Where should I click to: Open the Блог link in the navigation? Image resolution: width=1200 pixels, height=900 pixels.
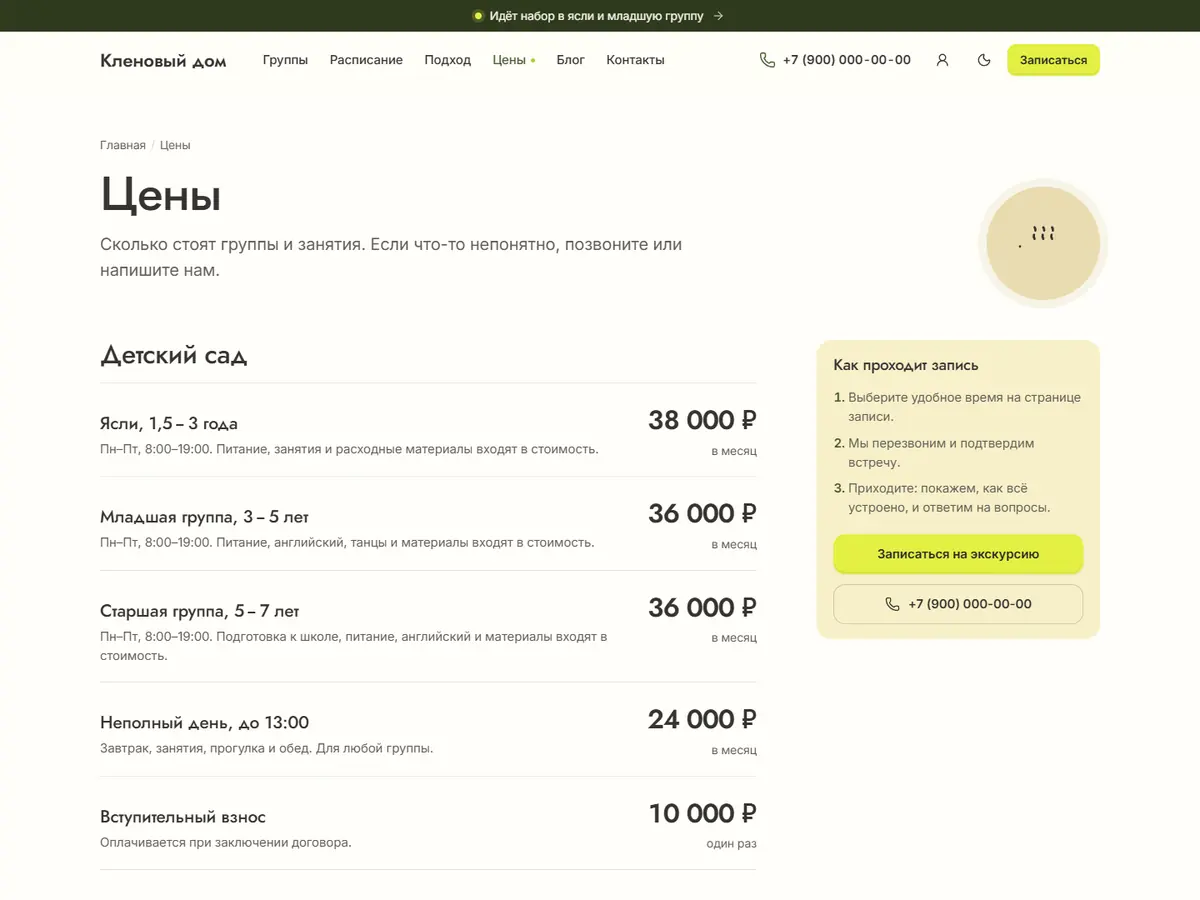(x=570, y=60)
